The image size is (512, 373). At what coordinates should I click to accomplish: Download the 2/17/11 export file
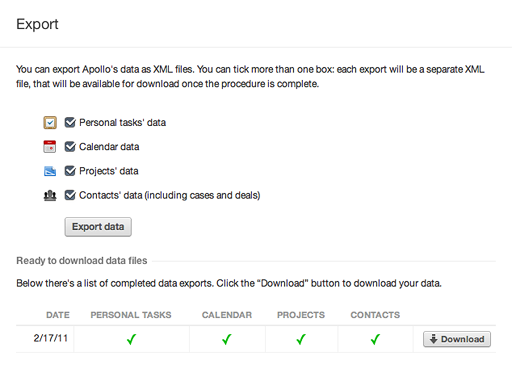click(457, 339)
